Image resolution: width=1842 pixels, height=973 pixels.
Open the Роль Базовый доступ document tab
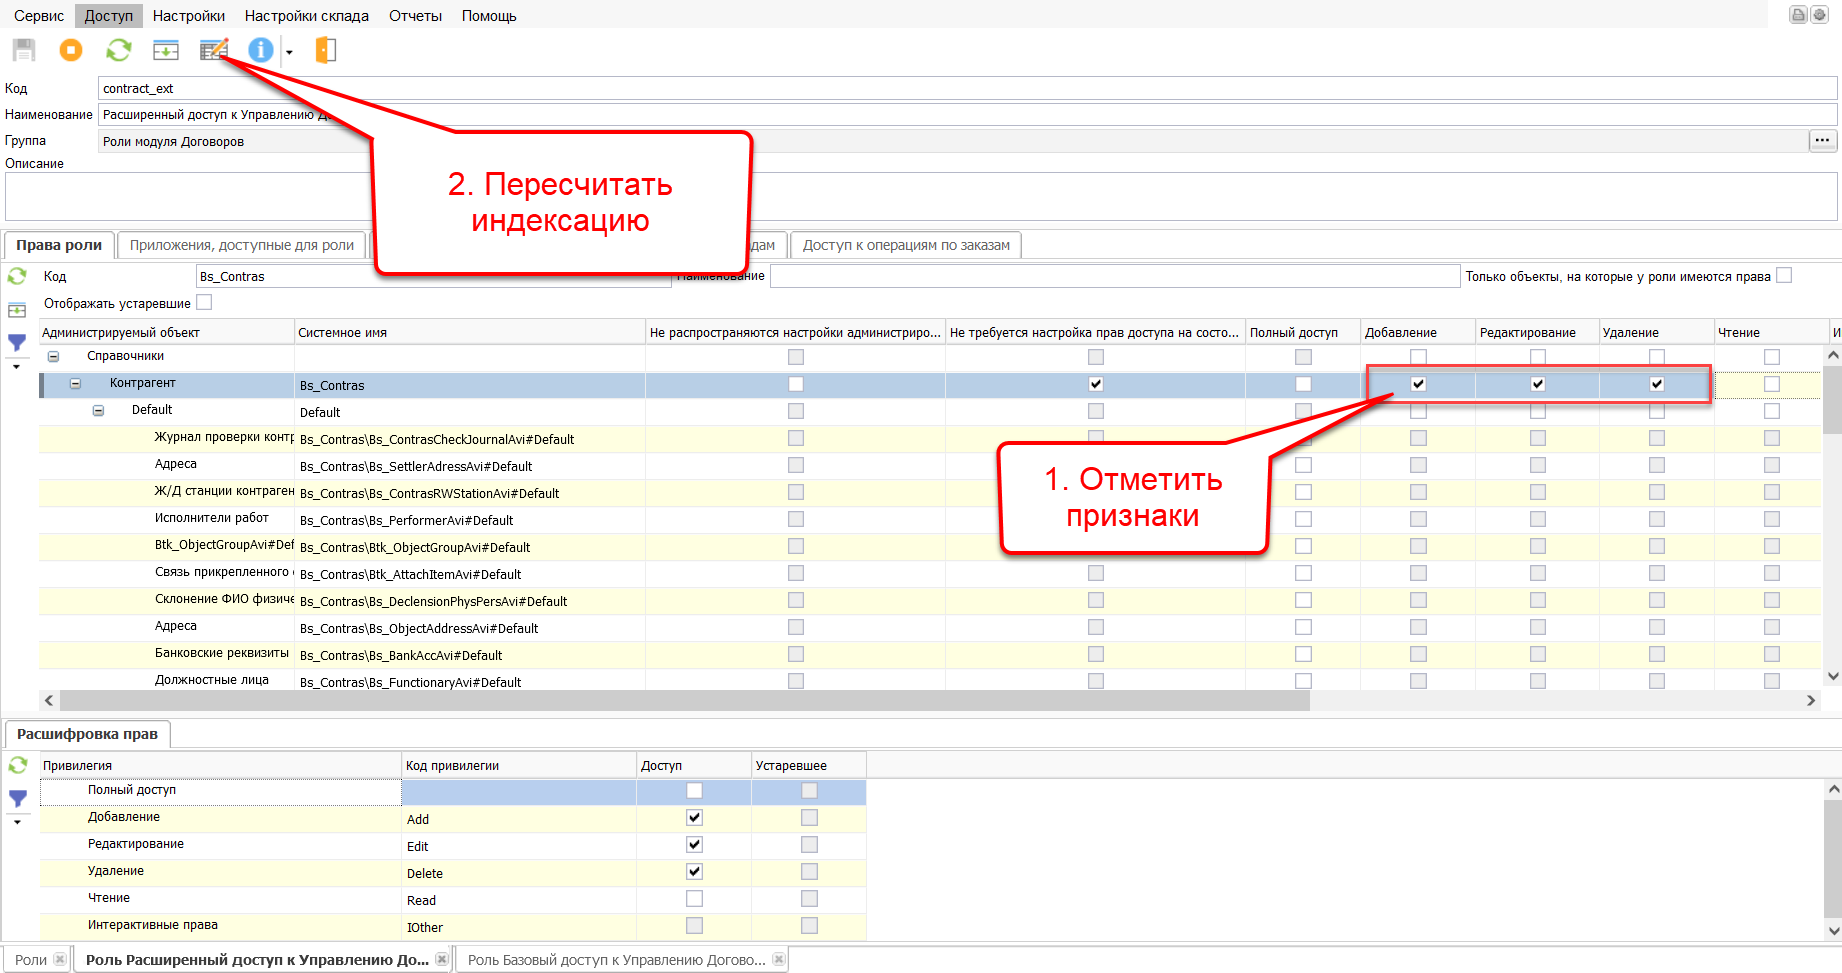coord(616,960)
